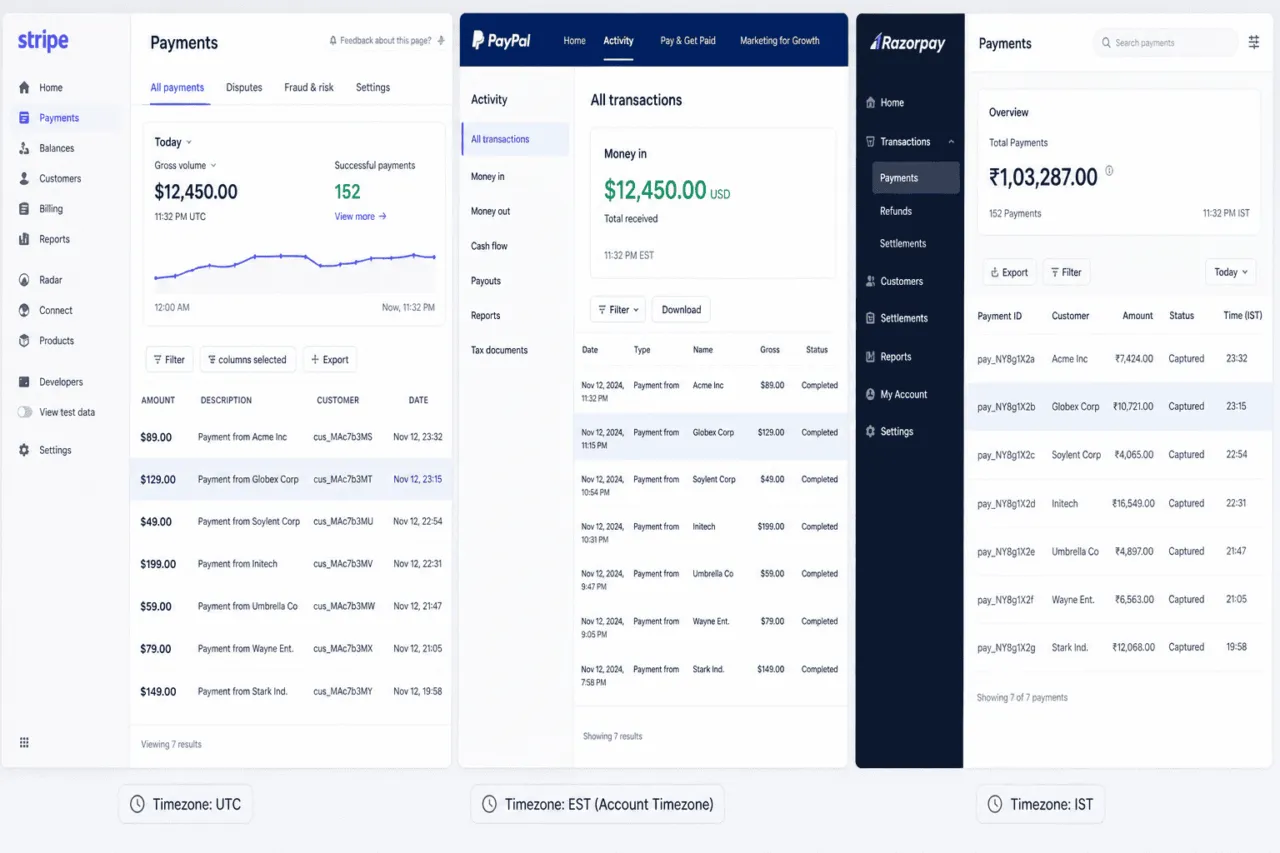1280x853 pixels.
Task: Open Customers icon in Stripe sidebar
Action: coord(24,179)
